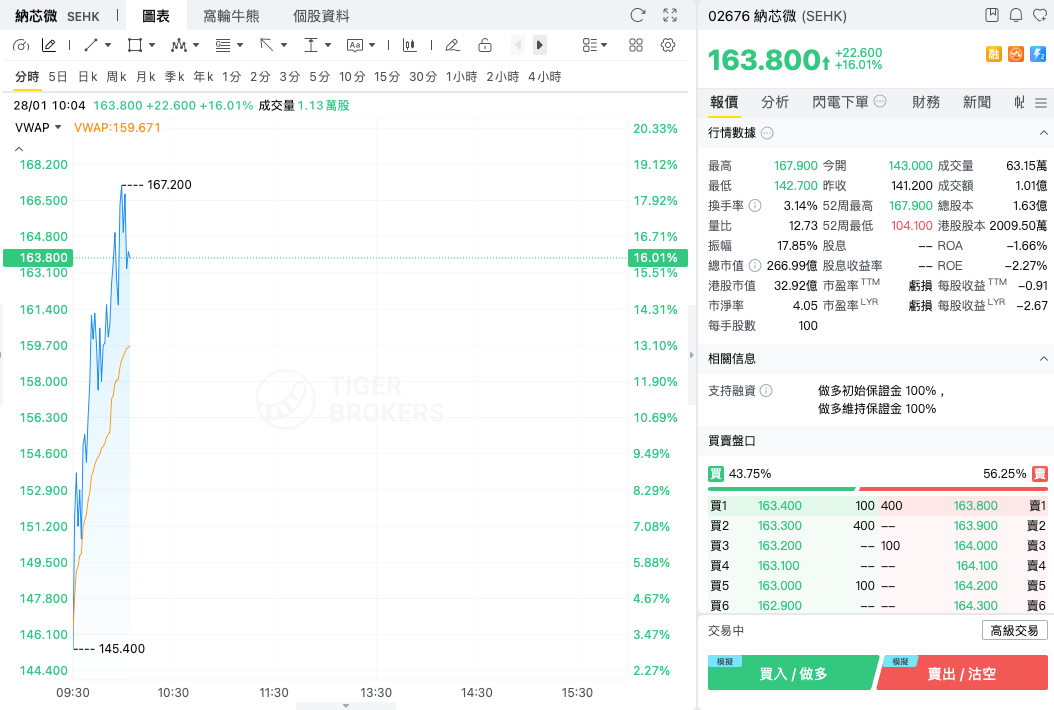Add stock to watchlist with heart icon
Screen dimensions: 1054x710
pos(1040,15)
